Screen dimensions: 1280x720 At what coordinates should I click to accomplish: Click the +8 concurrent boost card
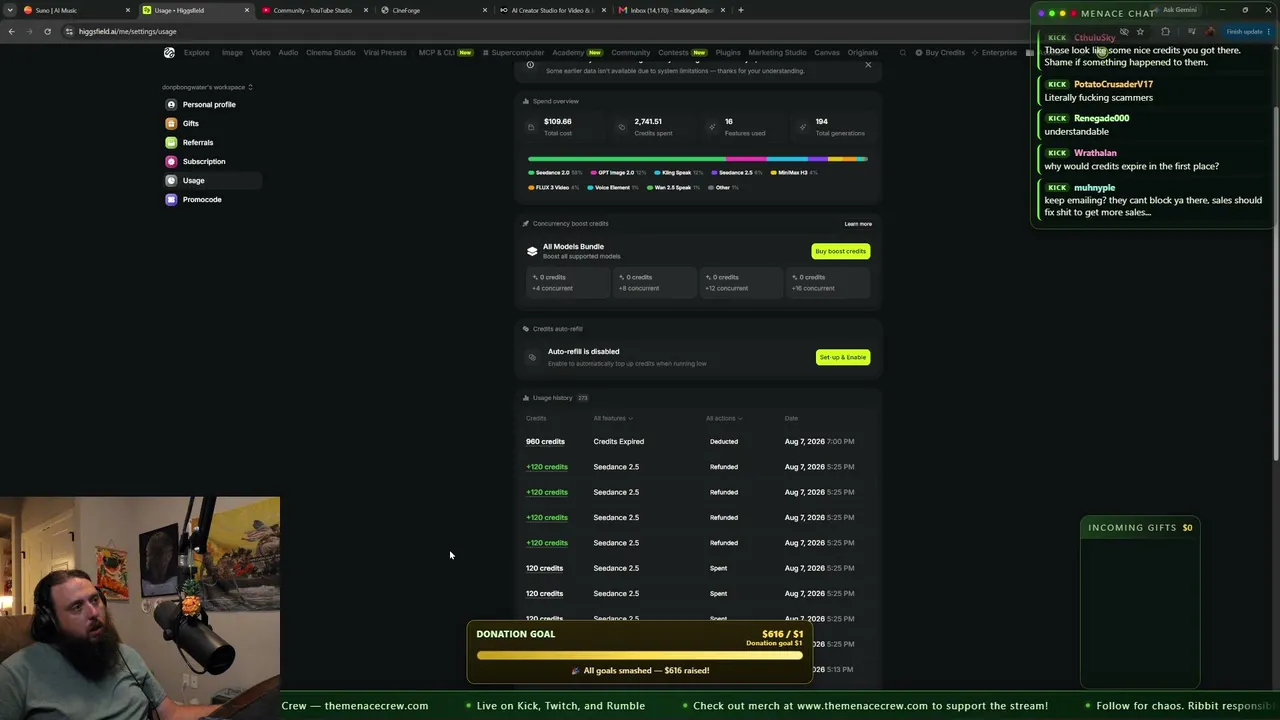coord(654,282)
